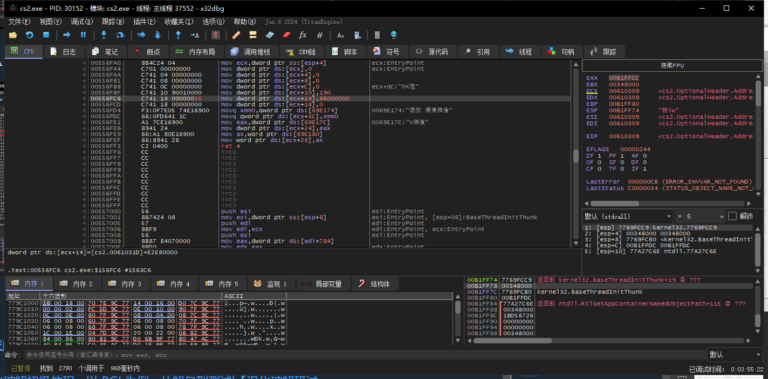This screenshot has width=768, height=379.
Task: Select the 内存 2 dump tab
Action: (x=78, y=284)
